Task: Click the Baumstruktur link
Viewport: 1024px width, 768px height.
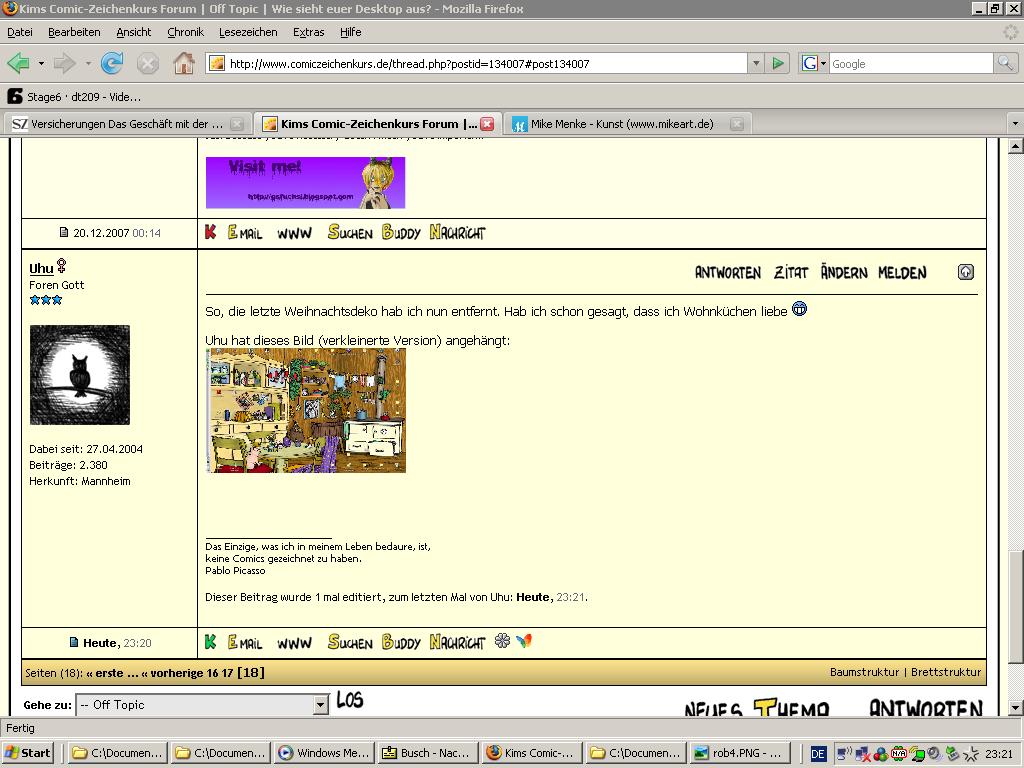Action: pos(864,672)
